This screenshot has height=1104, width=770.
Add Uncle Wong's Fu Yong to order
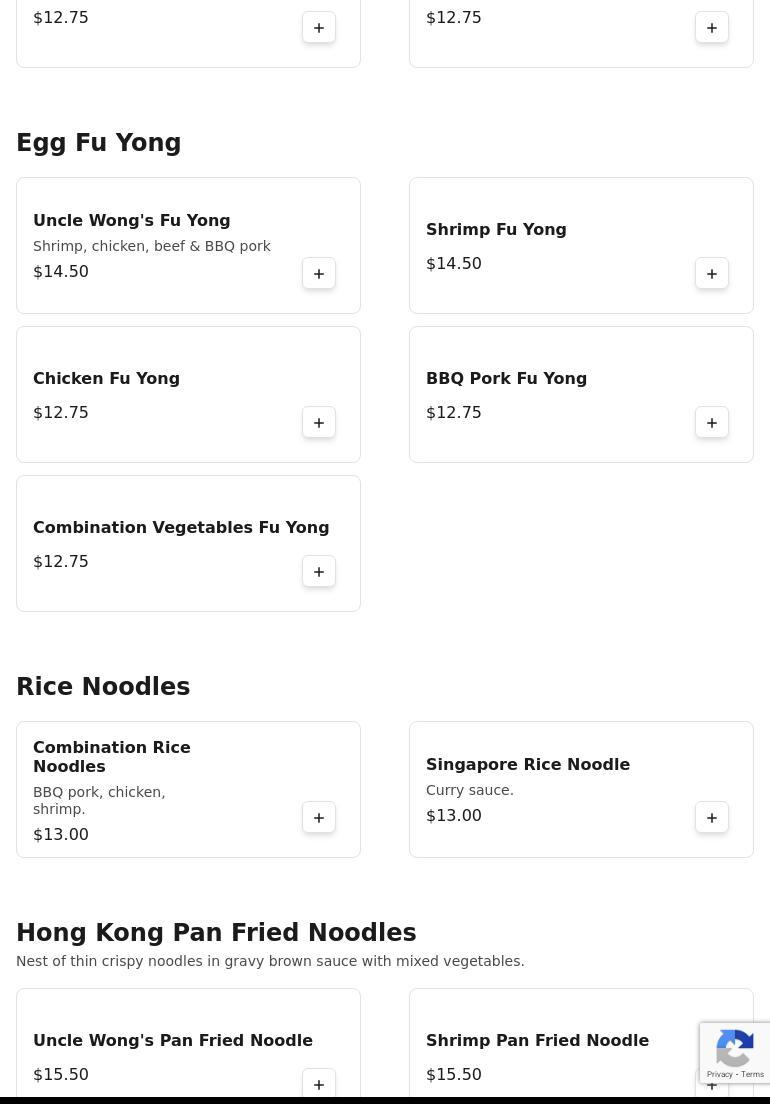point(319,273)
